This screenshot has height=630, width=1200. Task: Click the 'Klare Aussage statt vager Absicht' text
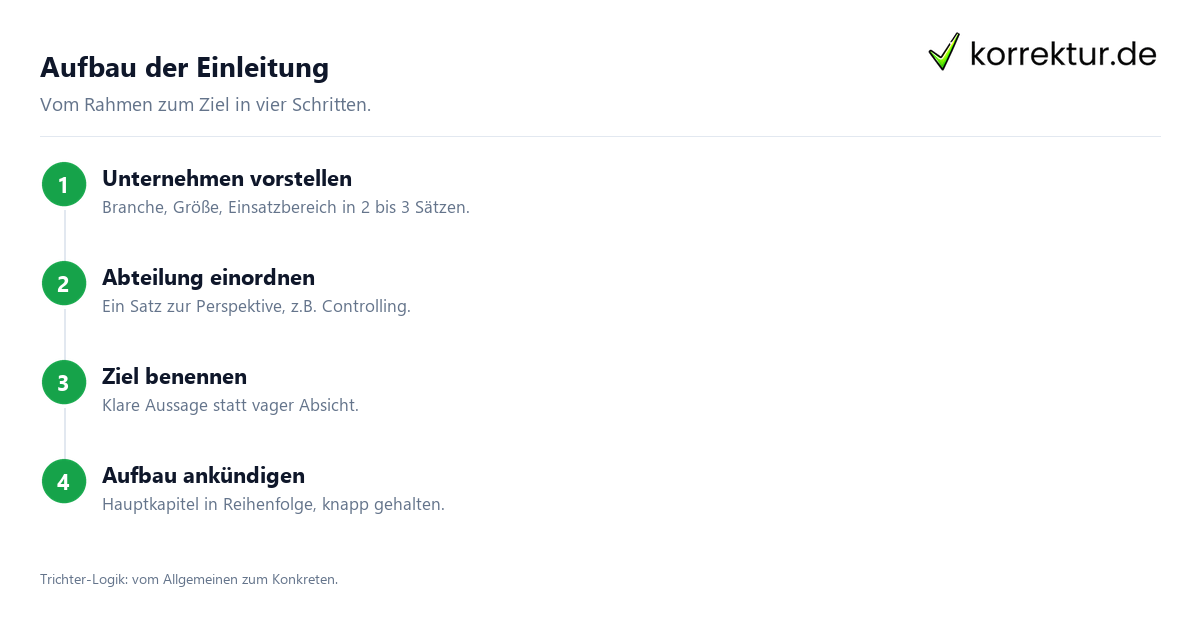(x=230, y=406)
